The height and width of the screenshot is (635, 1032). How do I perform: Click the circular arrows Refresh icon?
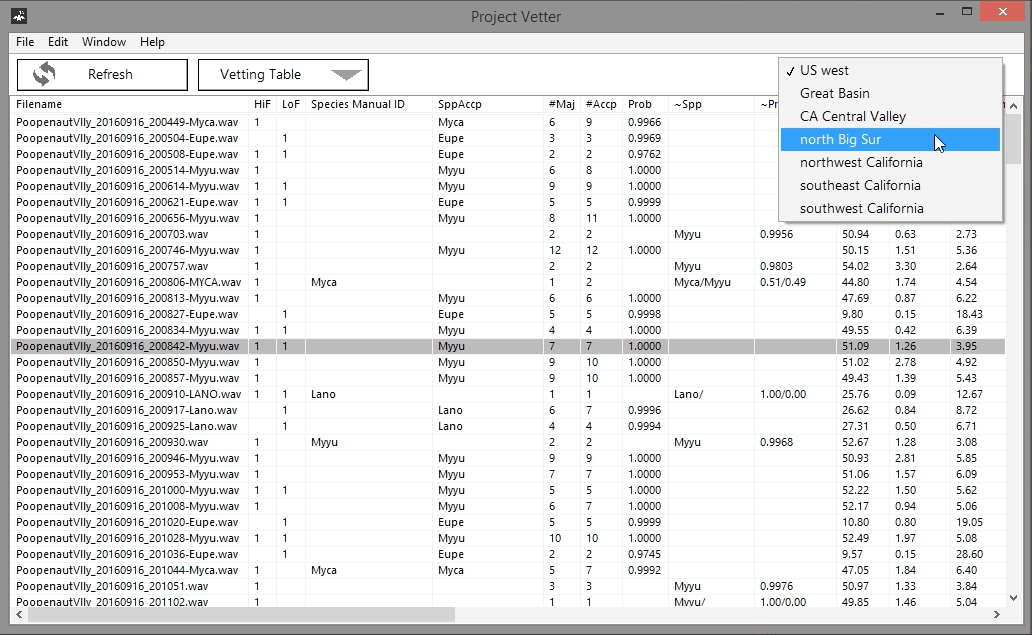tap(44, 75)
